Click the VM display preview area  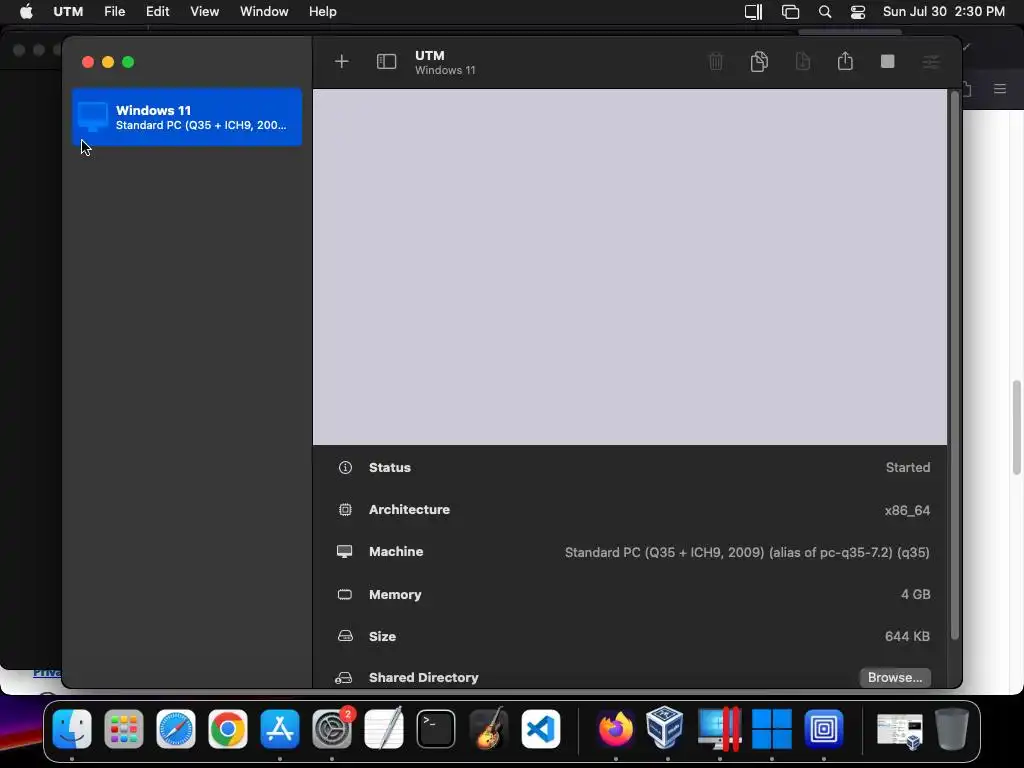(630, 267)
